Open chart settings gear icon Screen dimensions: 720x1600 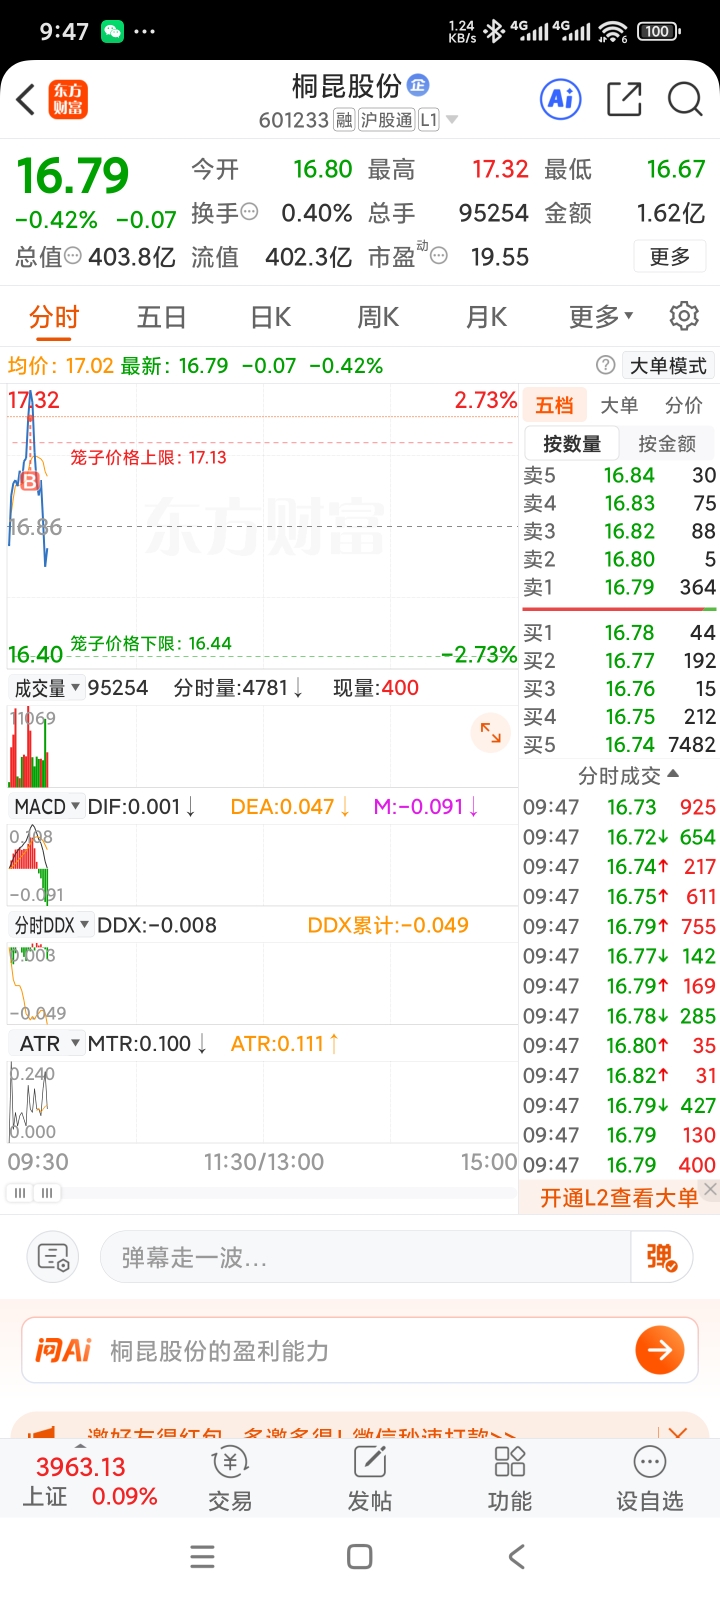[684, 316]
